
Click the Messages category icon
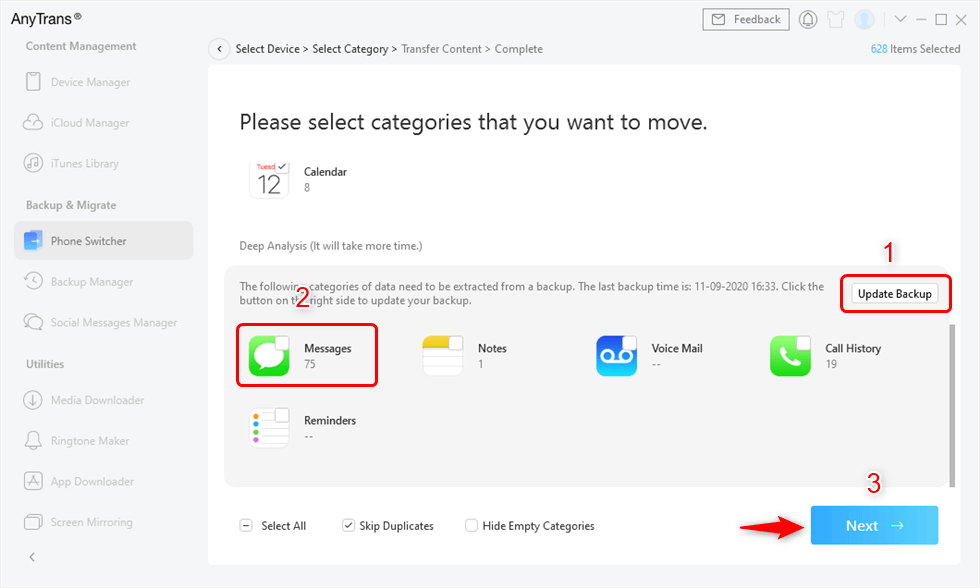pyautogui.click(x=269, y=356)
